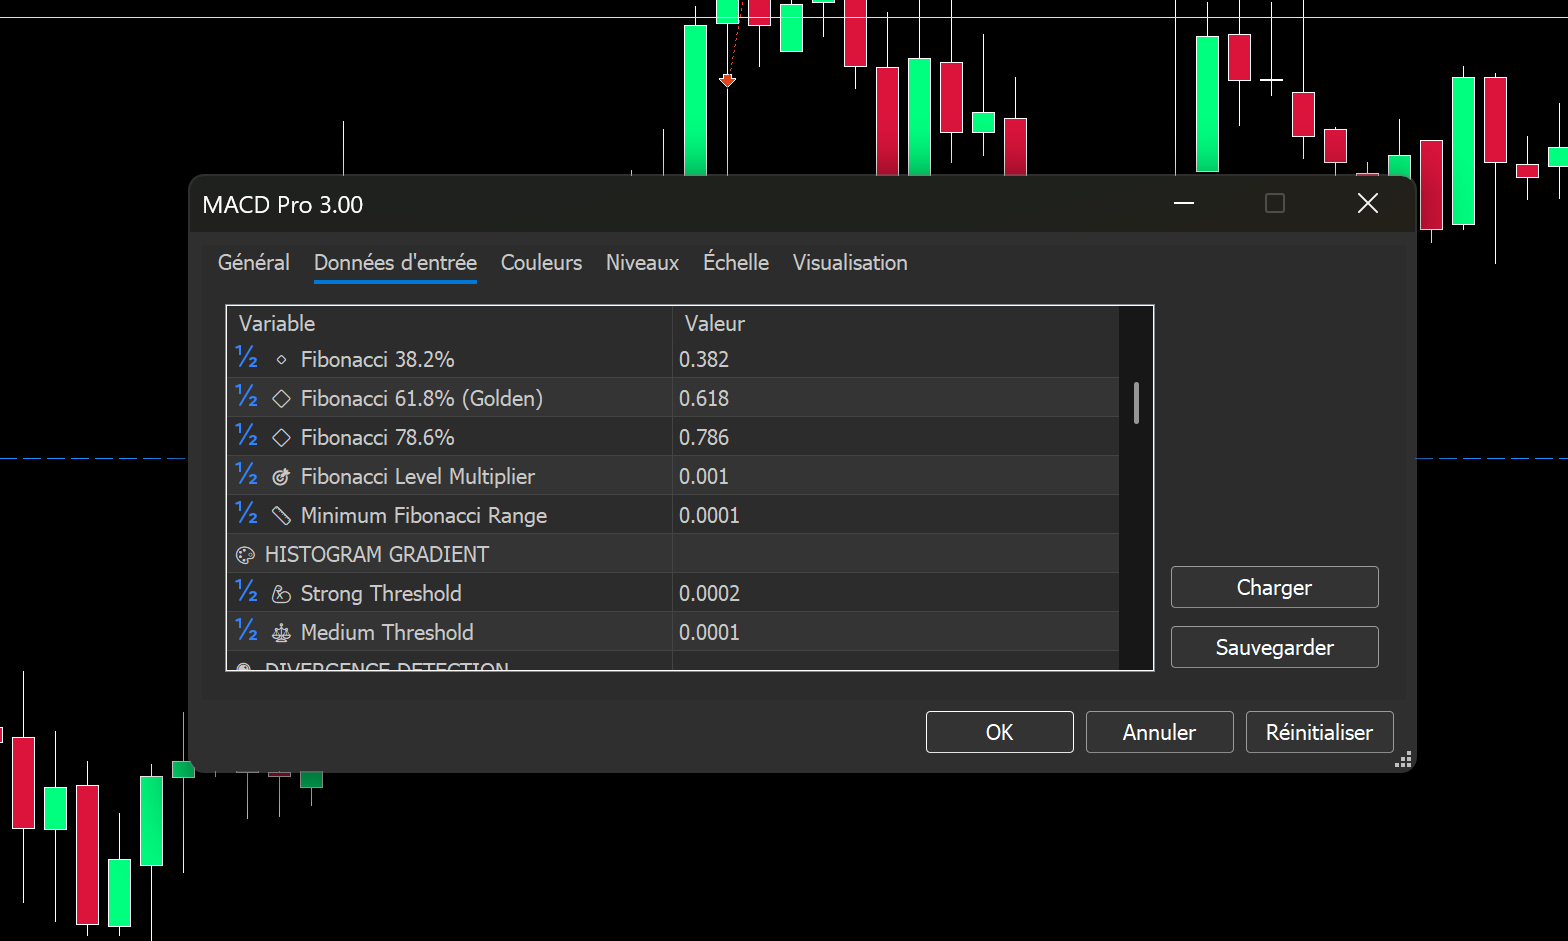Click the parameter list scrollbar thumb
Screen dimensions: 1568x941
[x=1136, y=403]
